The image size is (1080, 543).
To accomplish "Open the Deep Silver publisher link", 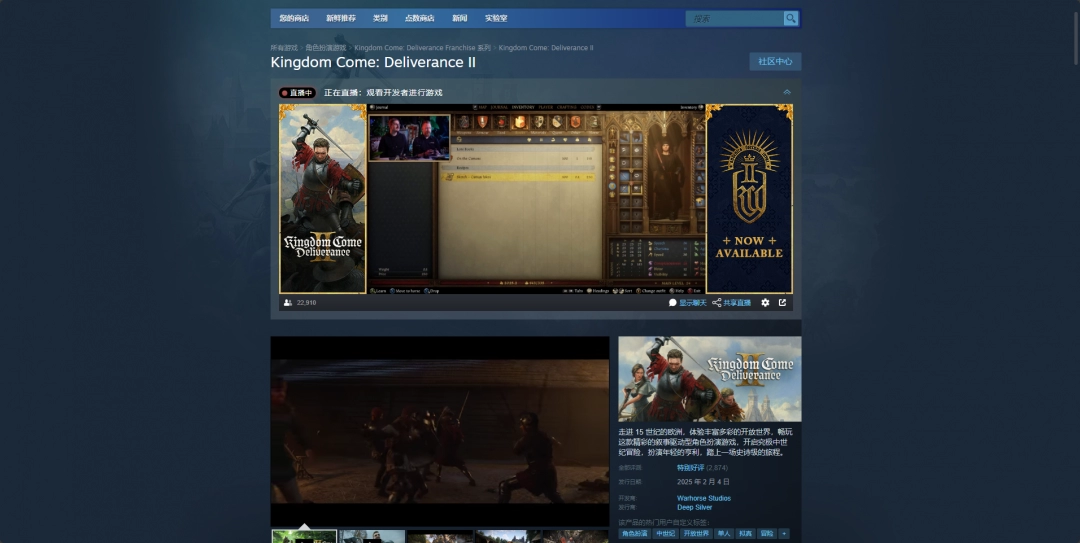I will point(694,507).
